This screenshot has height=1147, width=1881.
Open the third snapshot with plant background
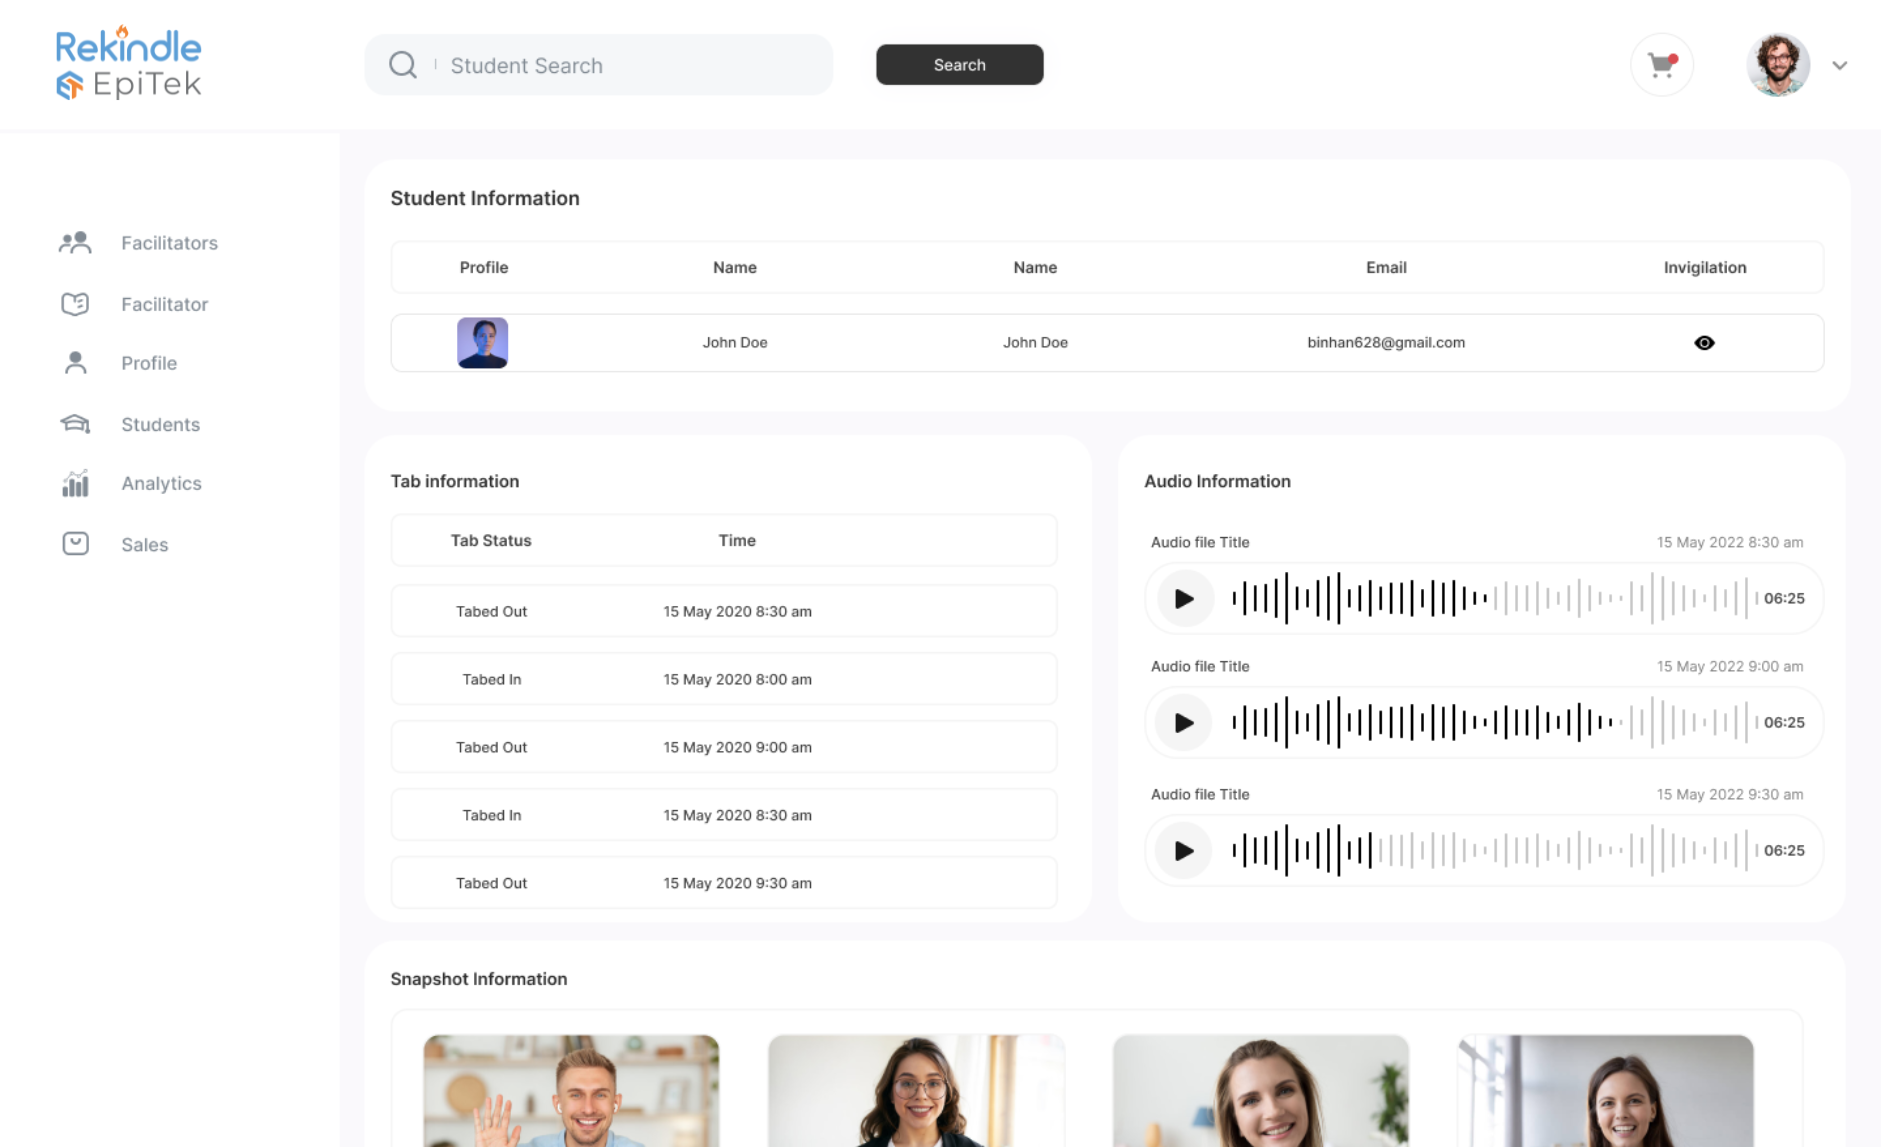click(1260, 1090)
